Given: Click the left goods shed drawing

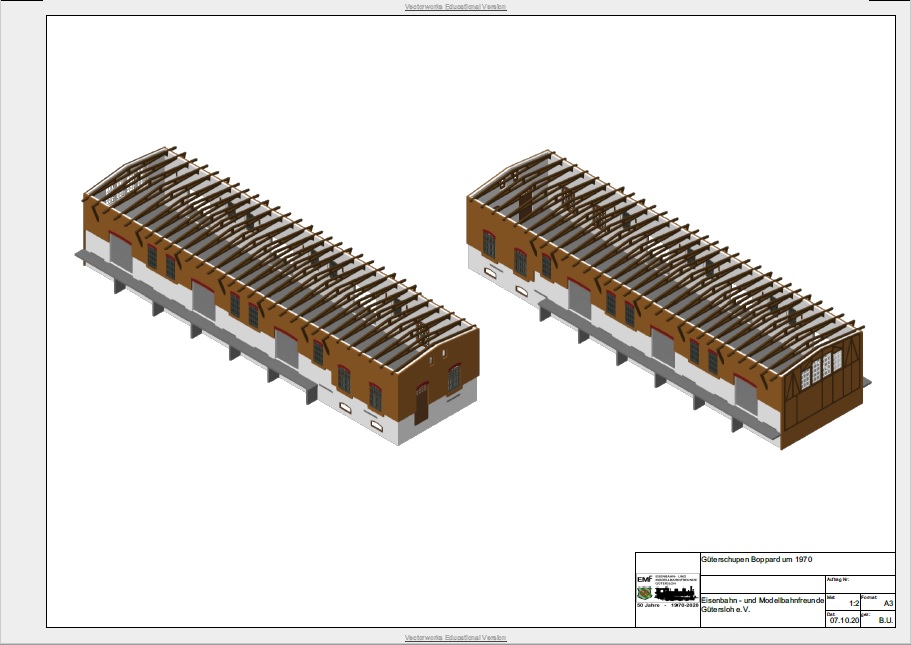Looking at the screenshot, I should (x=278, y=296).
